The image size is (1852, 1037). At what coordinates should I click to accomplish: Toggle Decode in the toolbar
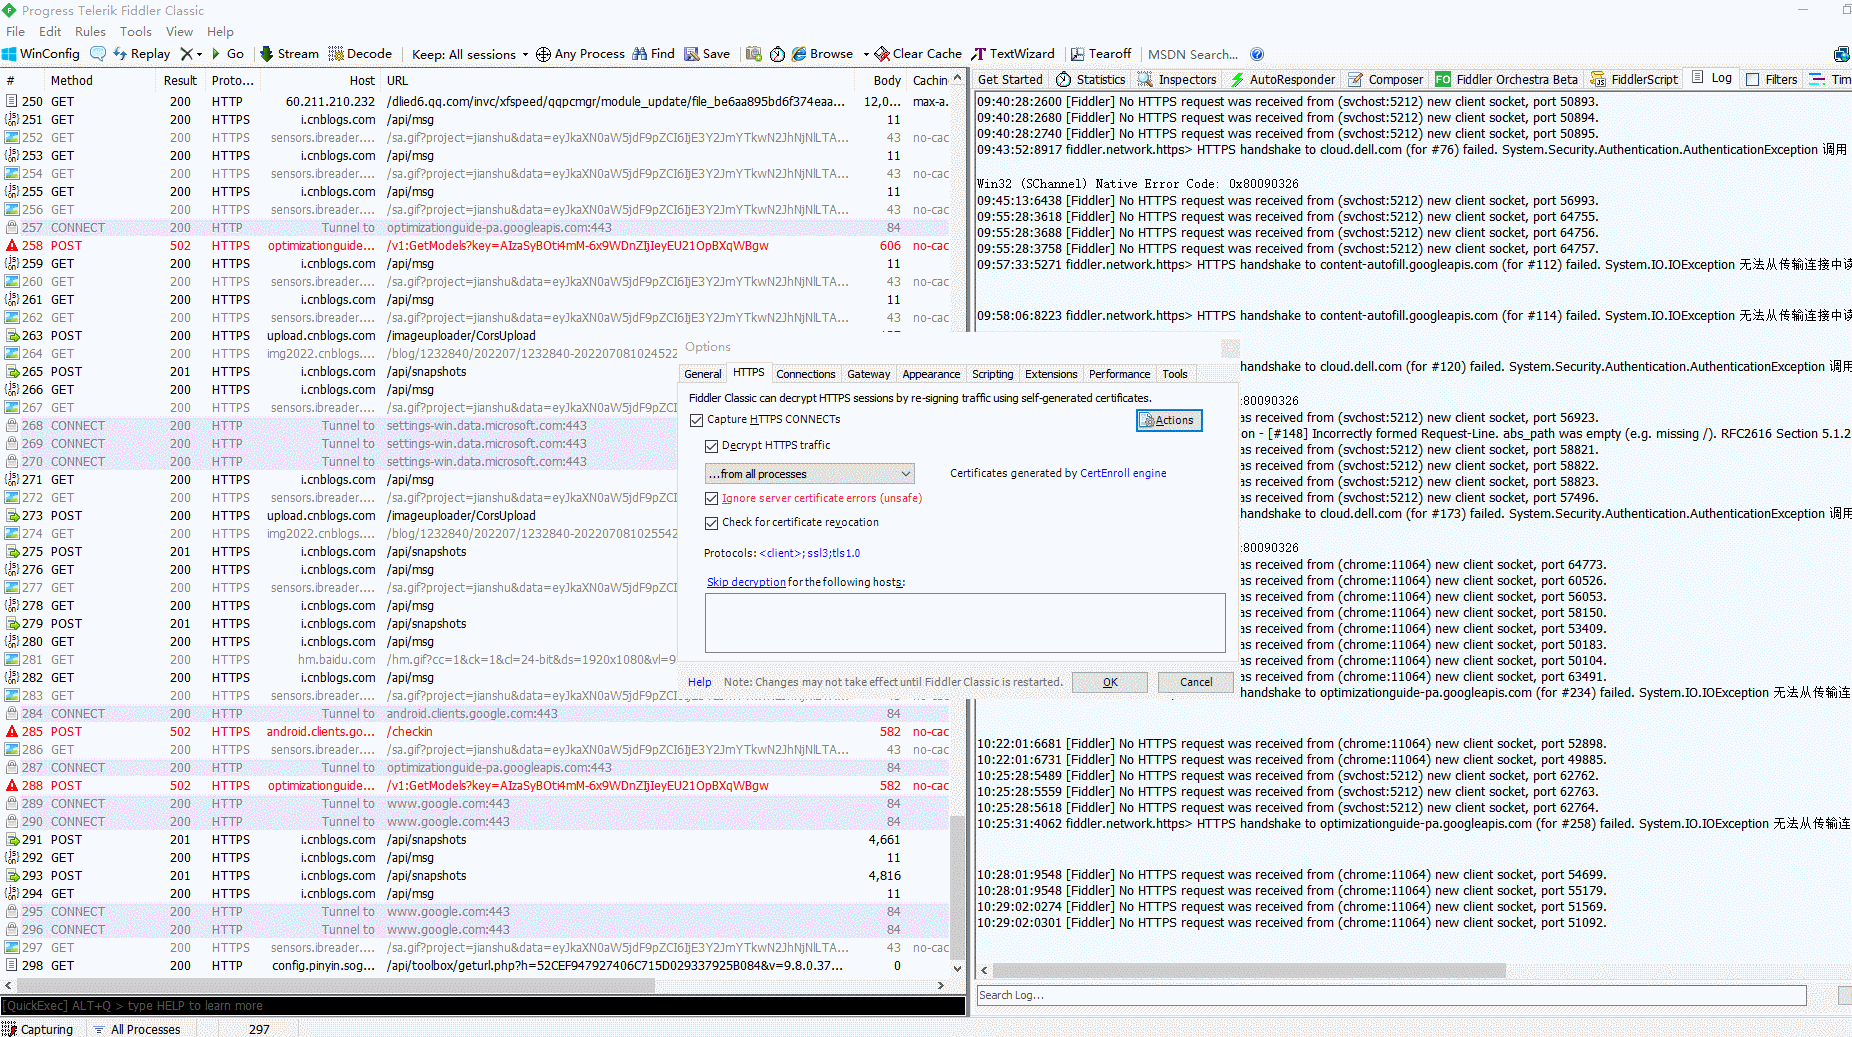(x=360, y=54)
